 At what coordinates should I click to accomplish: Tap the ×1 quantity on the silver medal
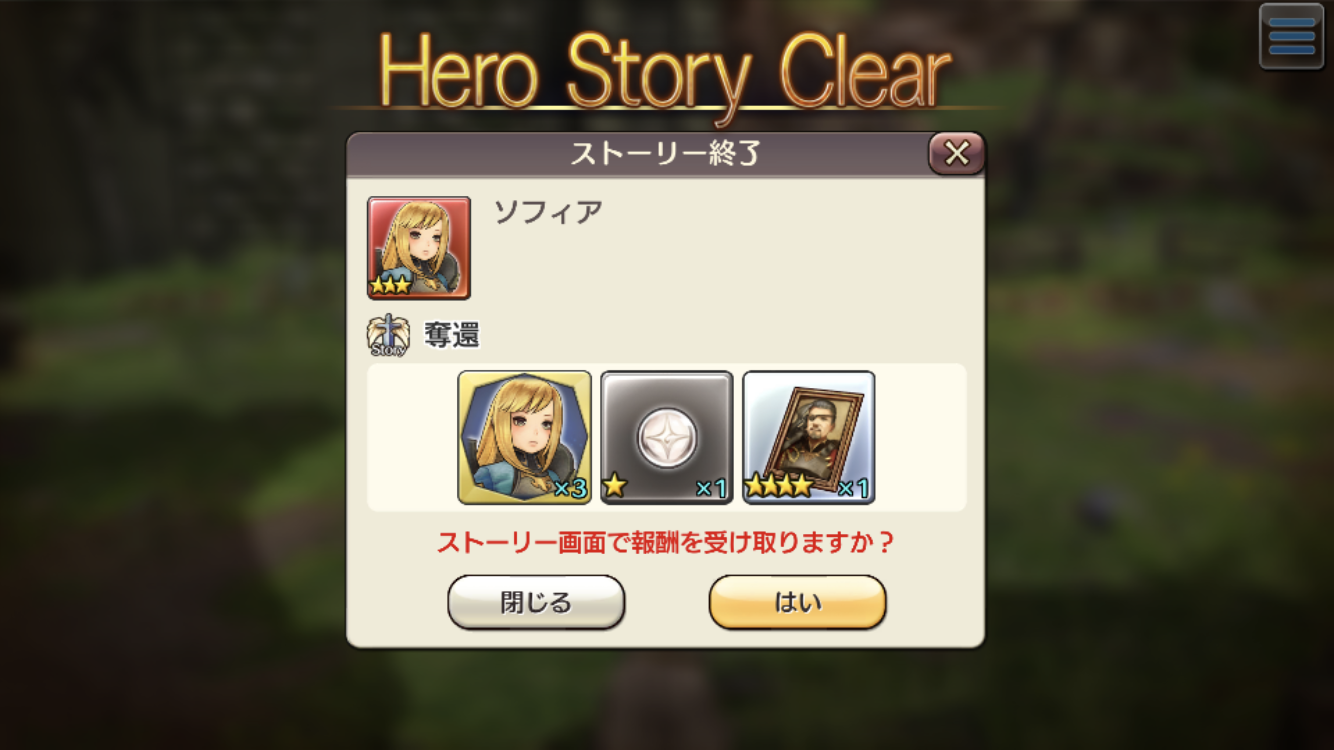click(x=711, y=489)
